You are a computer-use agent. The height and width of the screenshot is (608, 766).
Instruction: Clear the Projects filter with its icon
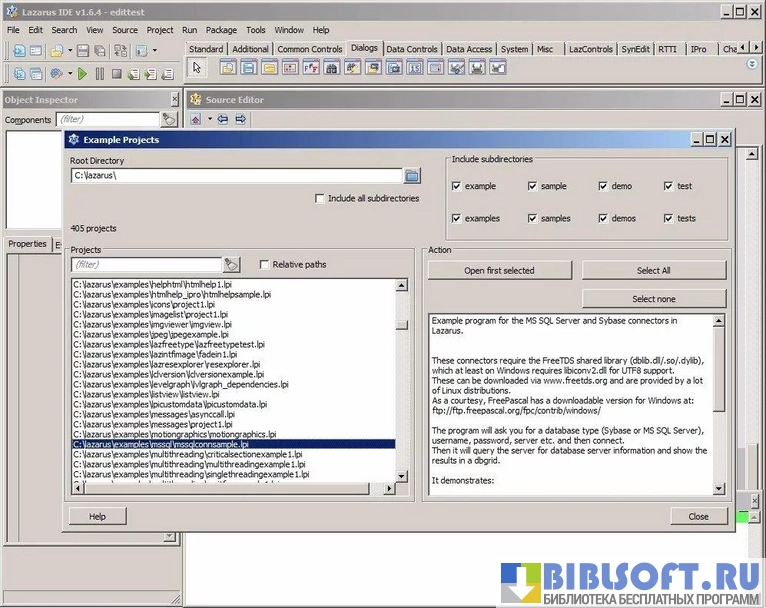click(x=232, y=265)
